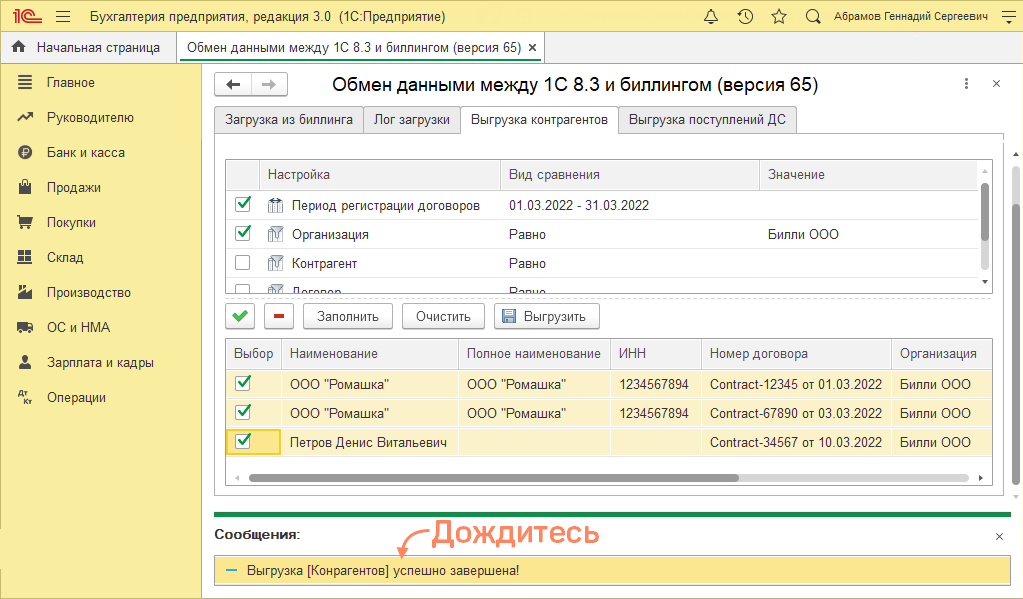The width and height of the screenshot is (1023, 599).
Task: Sort by Наименование column header
Action: 370,354
